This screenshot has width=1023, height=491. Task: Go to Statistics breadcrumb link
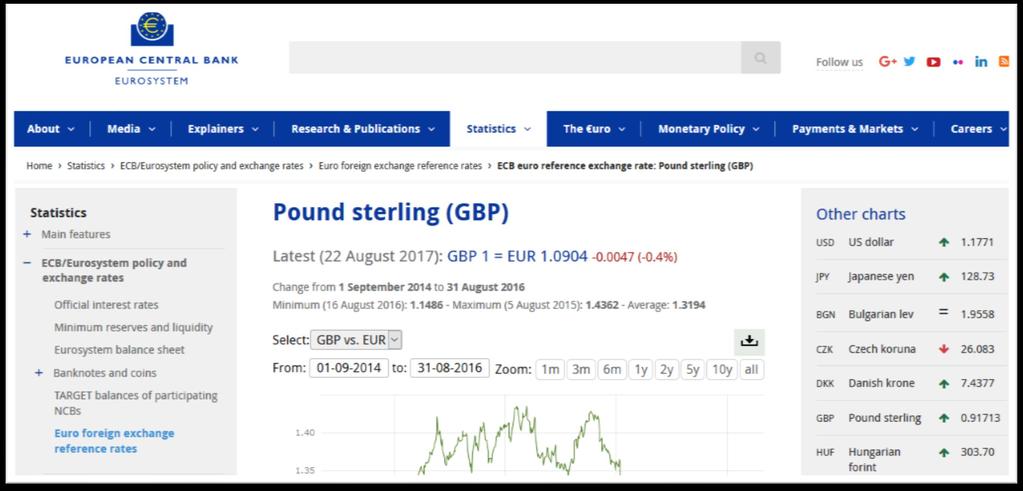(85, 166)
